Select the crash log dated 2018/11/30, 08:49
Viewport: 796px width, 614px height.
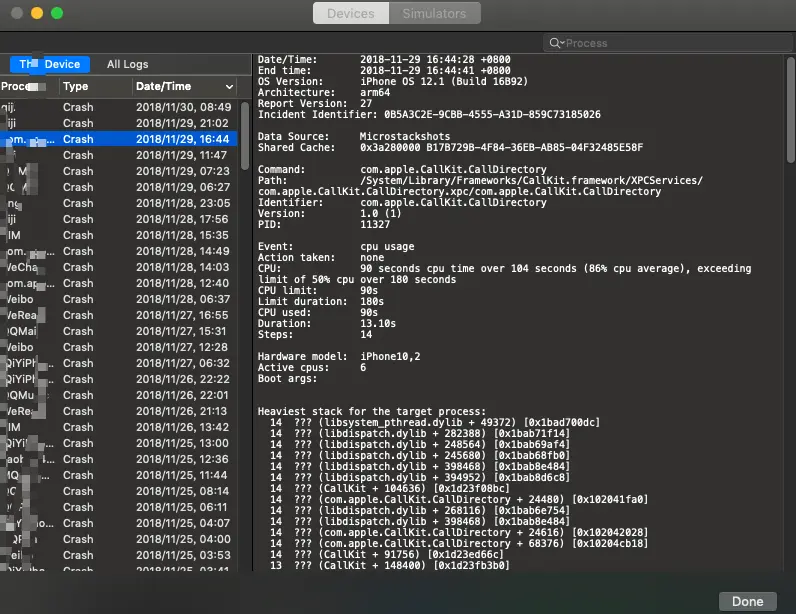(119, 107)
